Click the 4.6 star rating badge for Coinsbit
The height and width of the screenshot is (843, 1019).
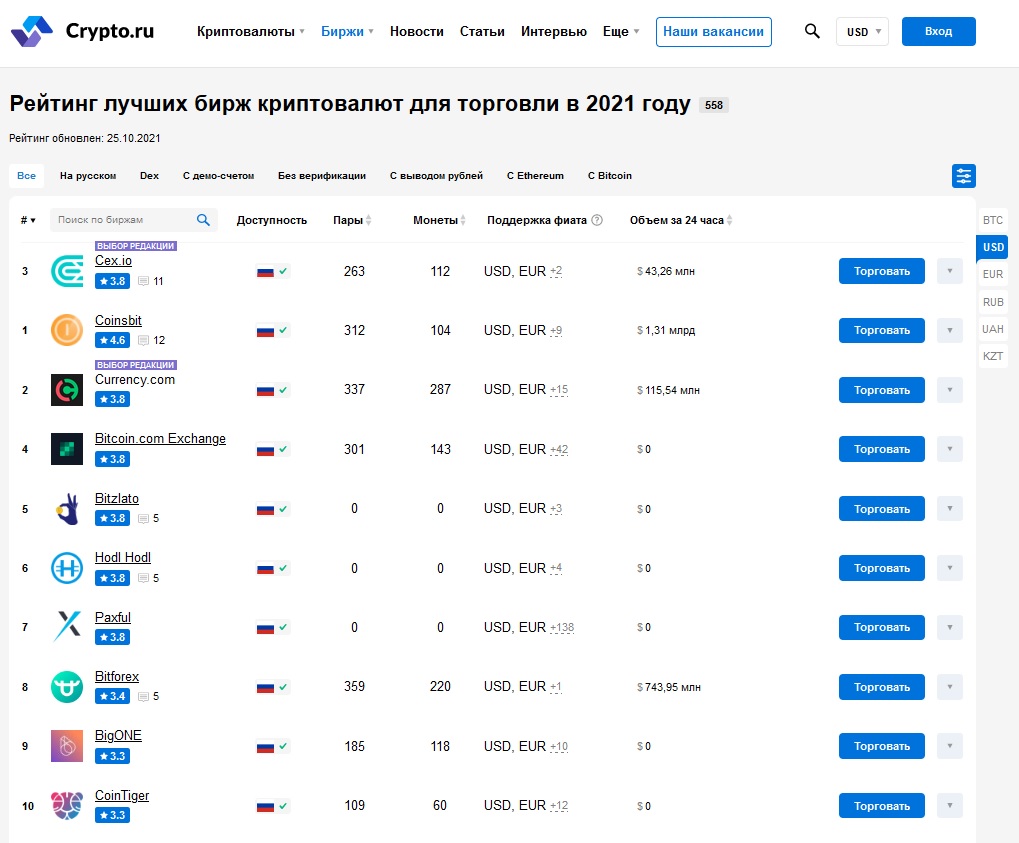coord(112,340)
